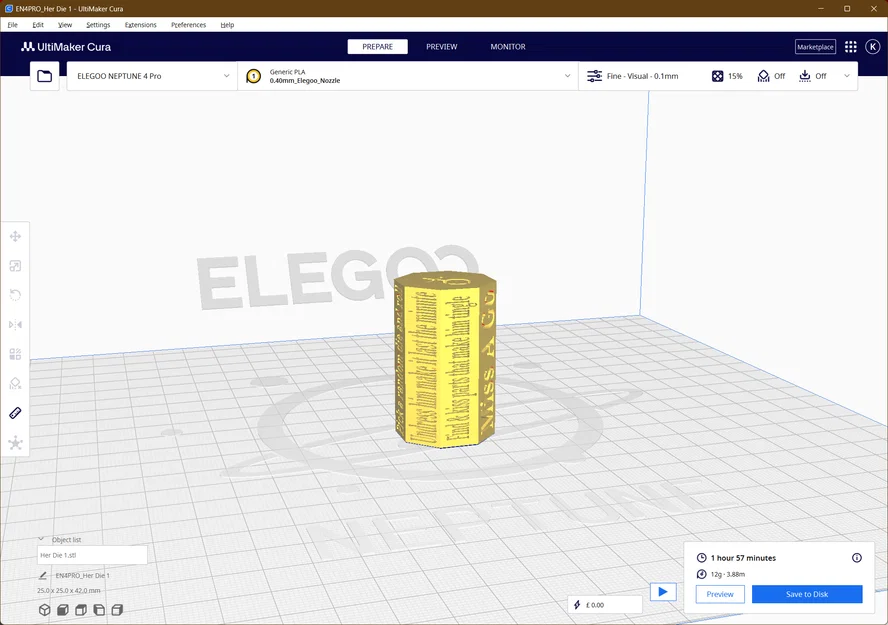This screenshot has width=888, height=625.
Task: Open the File menu
Action: coord(12,25)
